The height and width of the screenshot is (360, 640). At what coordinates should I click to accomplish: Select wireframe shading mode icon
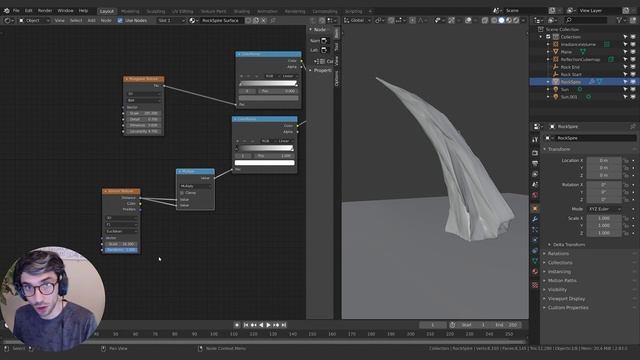[x=494, y=20]
